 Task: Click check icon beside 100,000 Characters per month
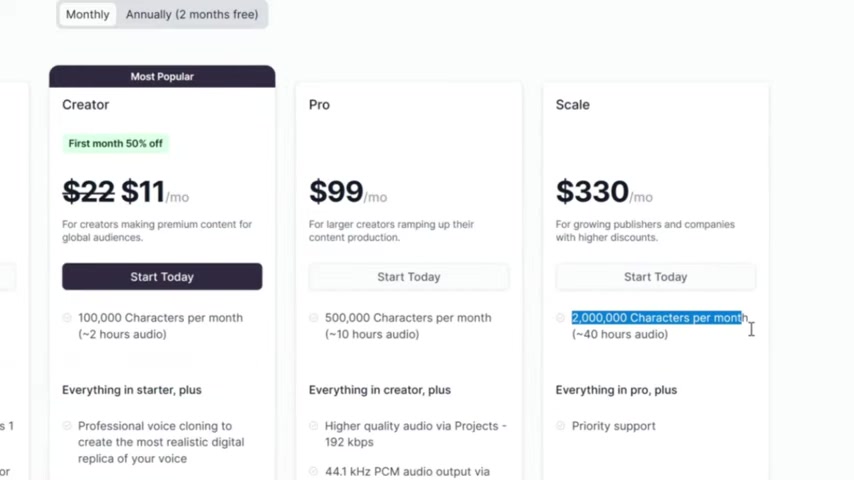pyautogui.click(x=67, y=318)
